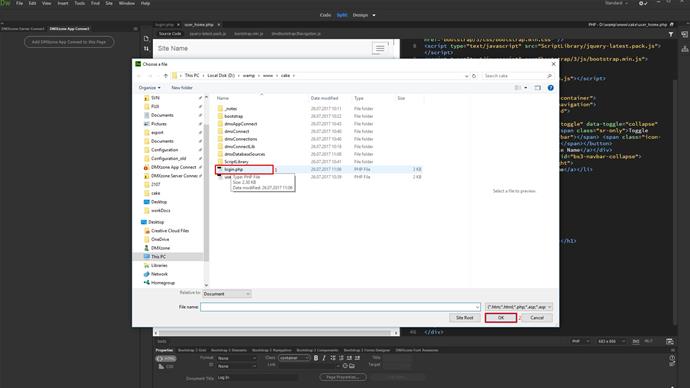The image size is (690, 388).
Task: Select Homegroup in the sidebar
Action: 162,282
